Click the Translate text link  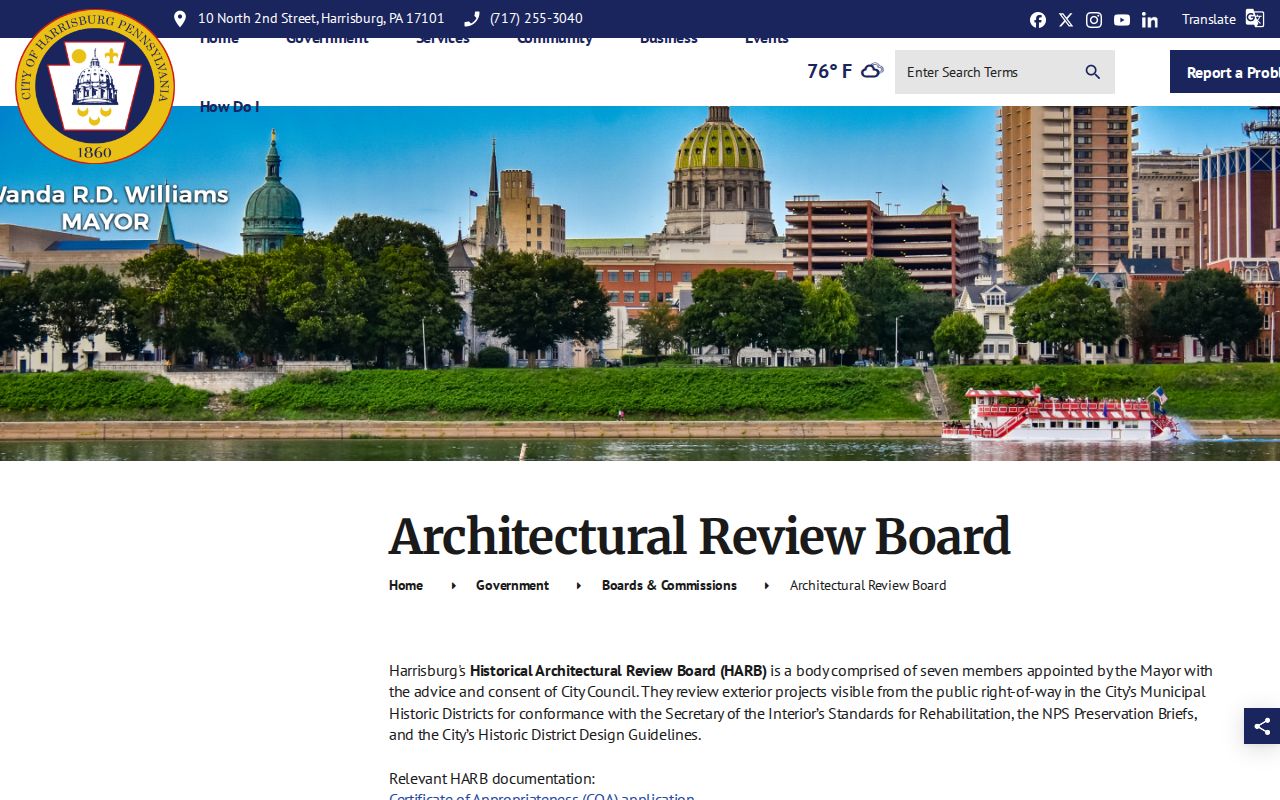coord(1209,19)
